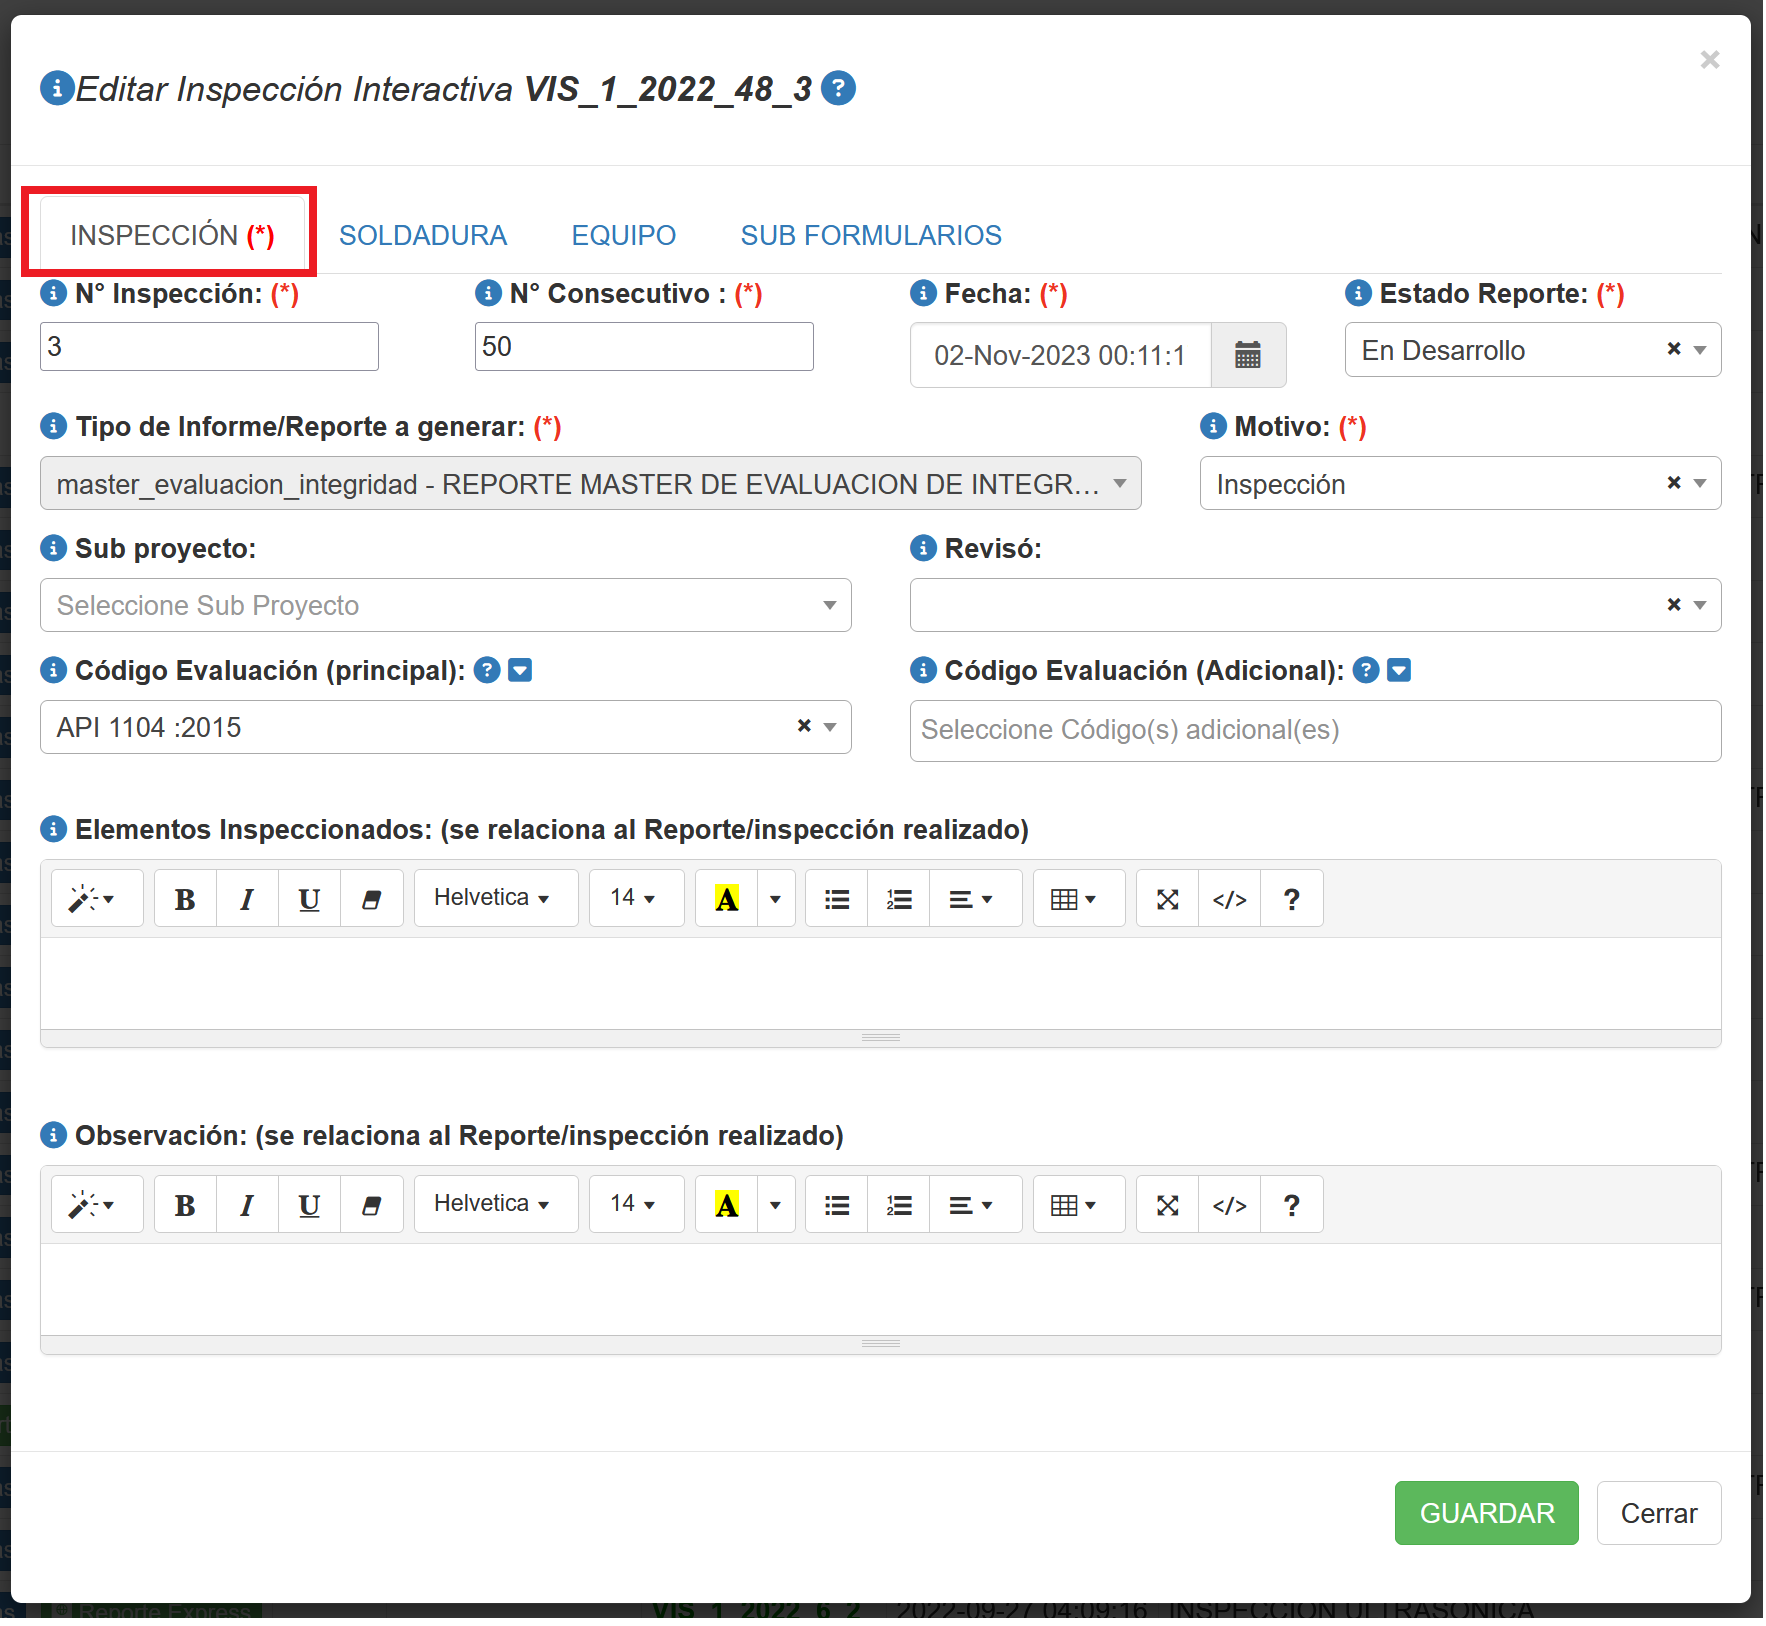Image resolution: width=1766 pixels, height=1626 pixels.
Task: Insert unordered list in Elementos Inspeccionados editor
Action: pyautogui.click(x=837, y=899)
